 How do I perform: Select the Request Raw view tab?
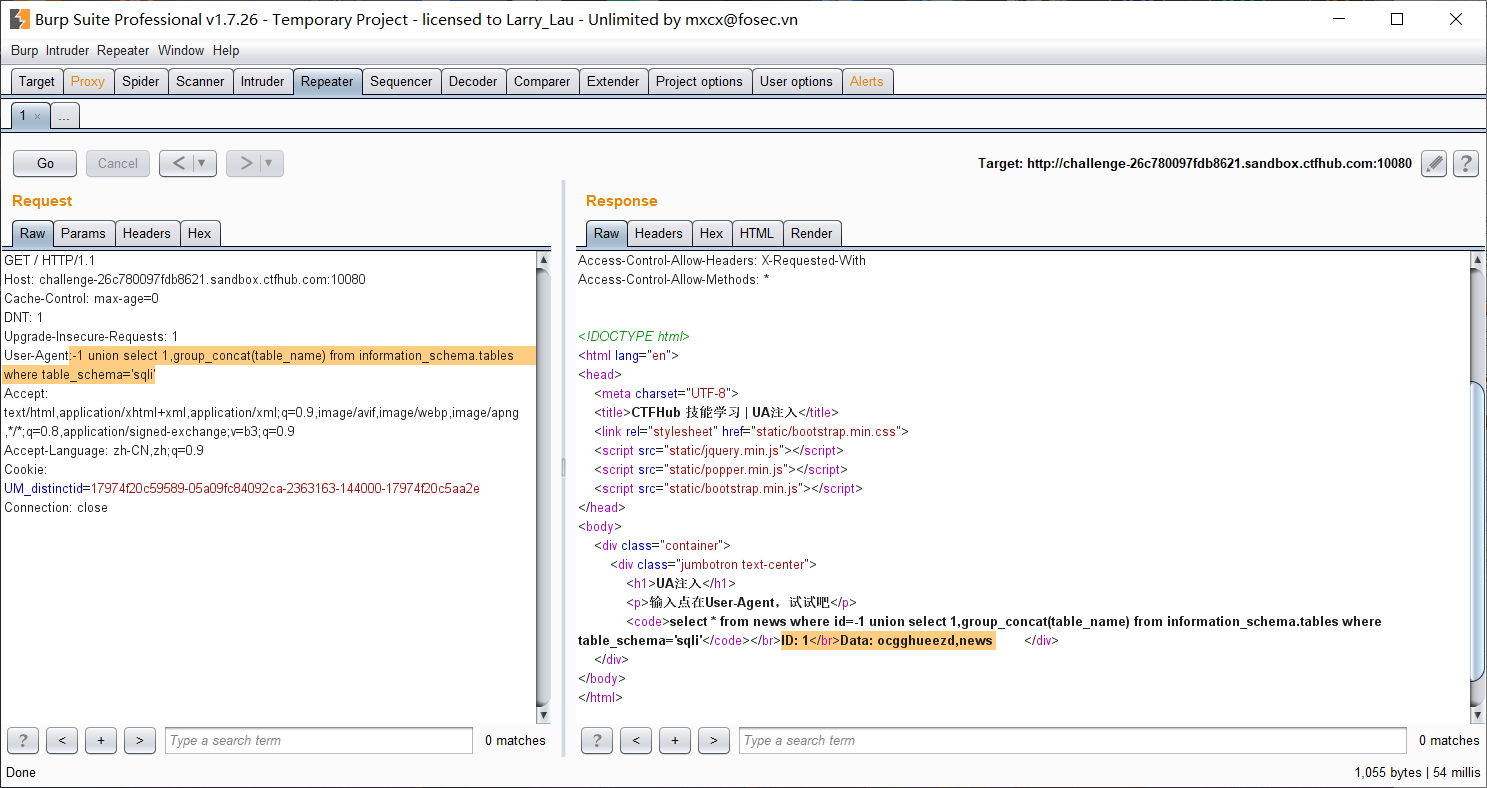(33, 233)
